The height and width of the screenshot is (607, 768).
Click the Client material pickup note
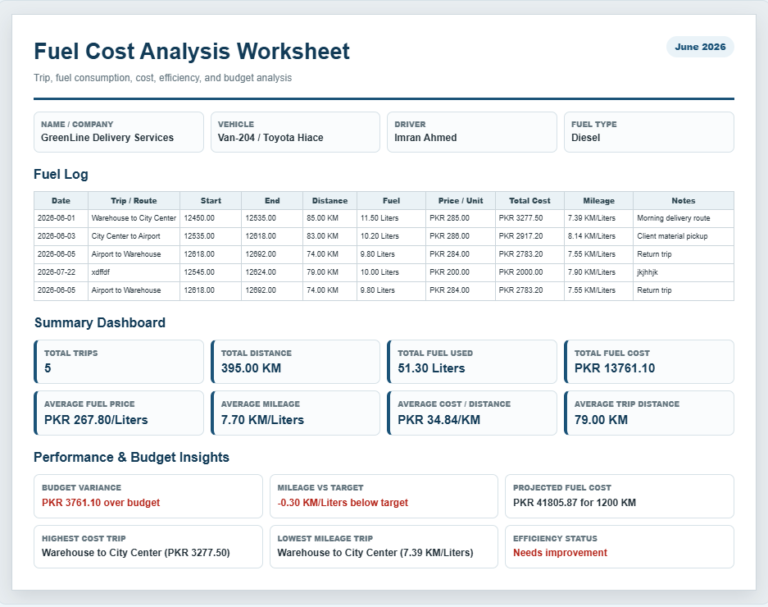683,237
